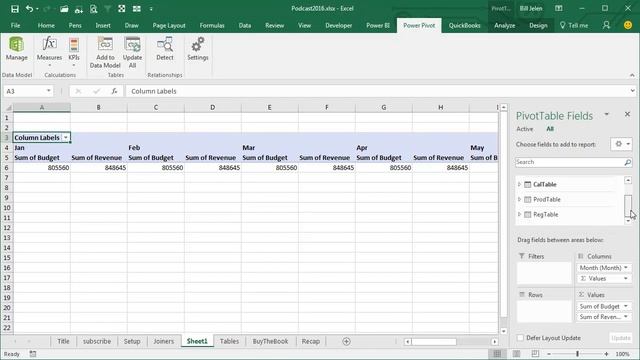This screenshot has width=640, height=360.
Task: Expand the ProdTable field list
Action: click(519, 199)
